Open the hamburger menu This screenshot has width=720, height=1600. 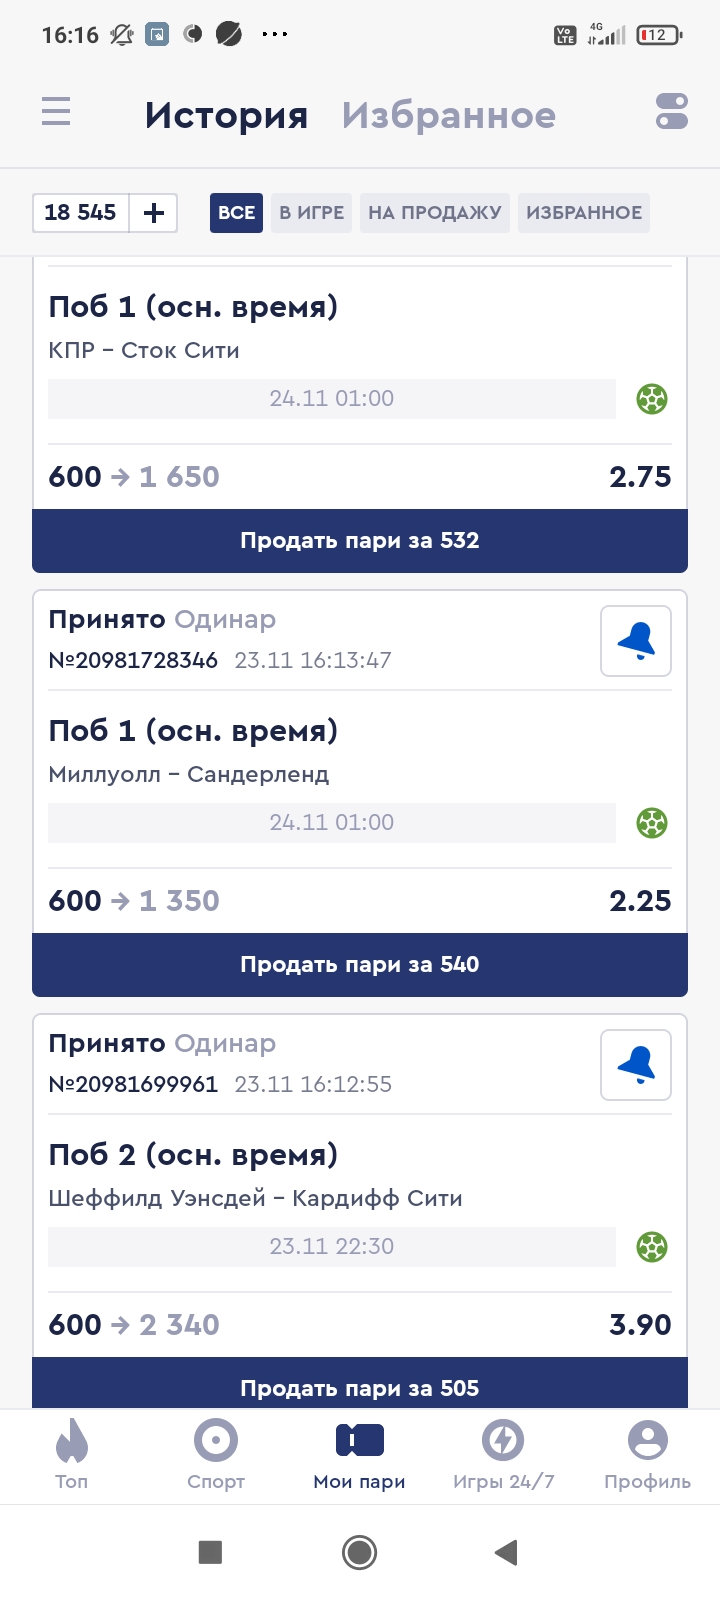(x=56, y=111)
